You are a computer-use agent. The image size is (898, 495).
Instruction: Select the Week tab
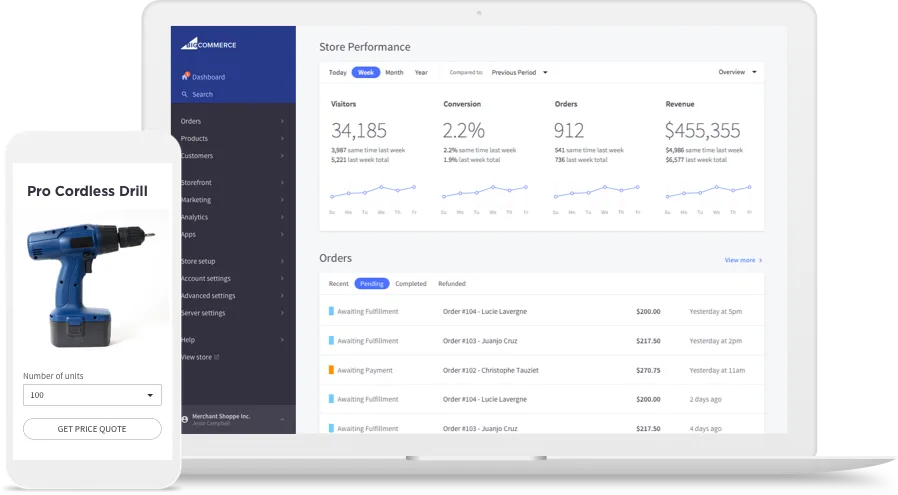pos(366,72)
